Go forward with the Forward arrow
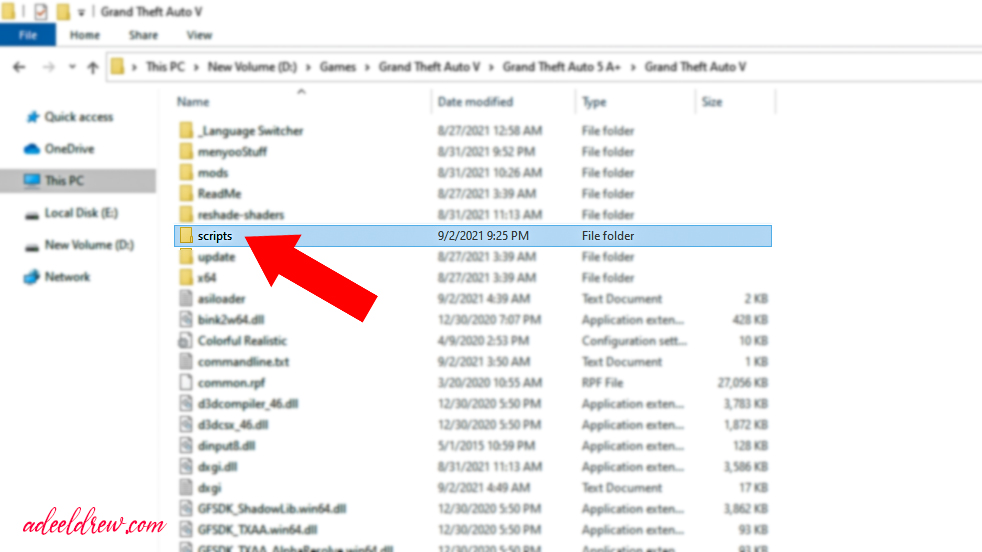This screenshot has height=552, width=982. (48, 67)
